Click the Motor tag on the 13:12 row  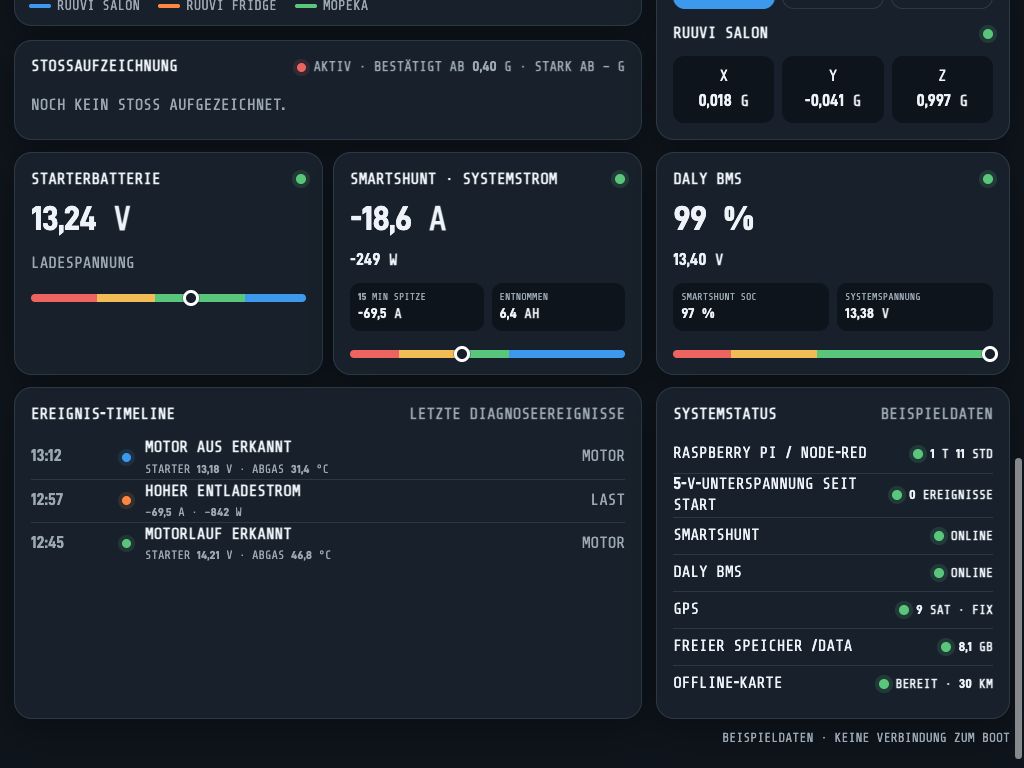pyautogui.click(x=603, y=456)
